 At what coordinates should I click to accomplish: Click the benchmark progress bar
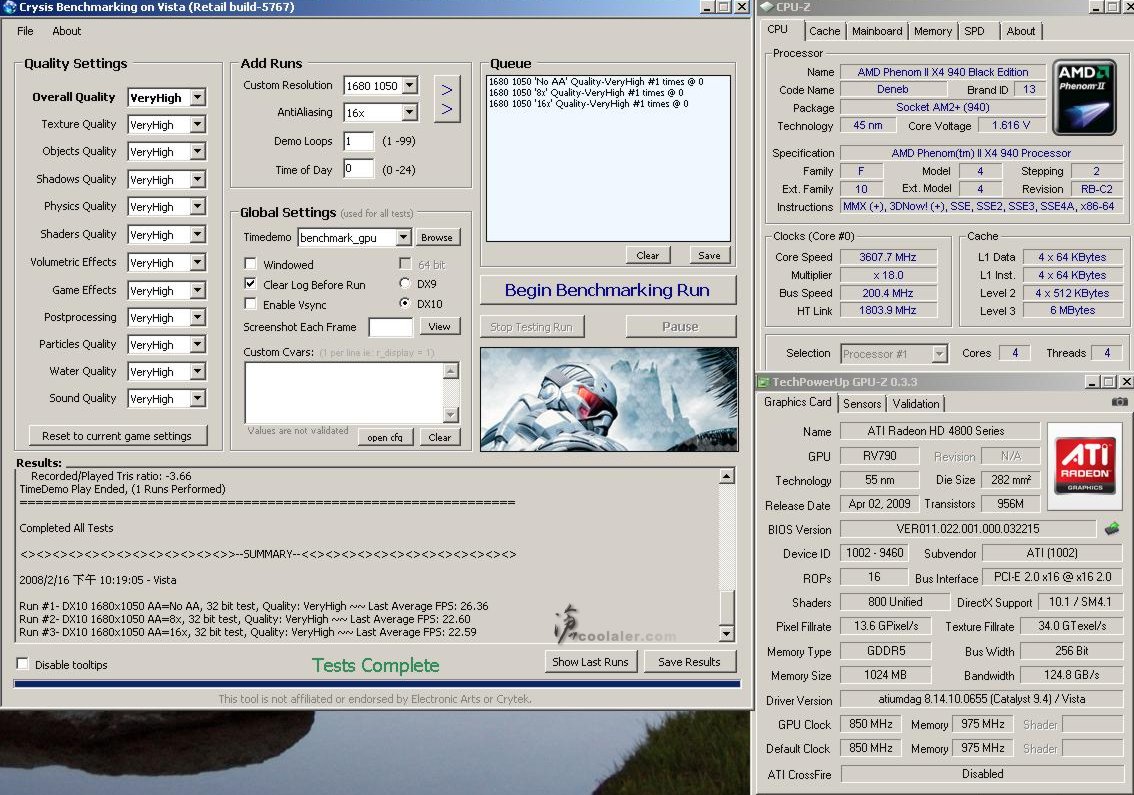click(377, 684)
